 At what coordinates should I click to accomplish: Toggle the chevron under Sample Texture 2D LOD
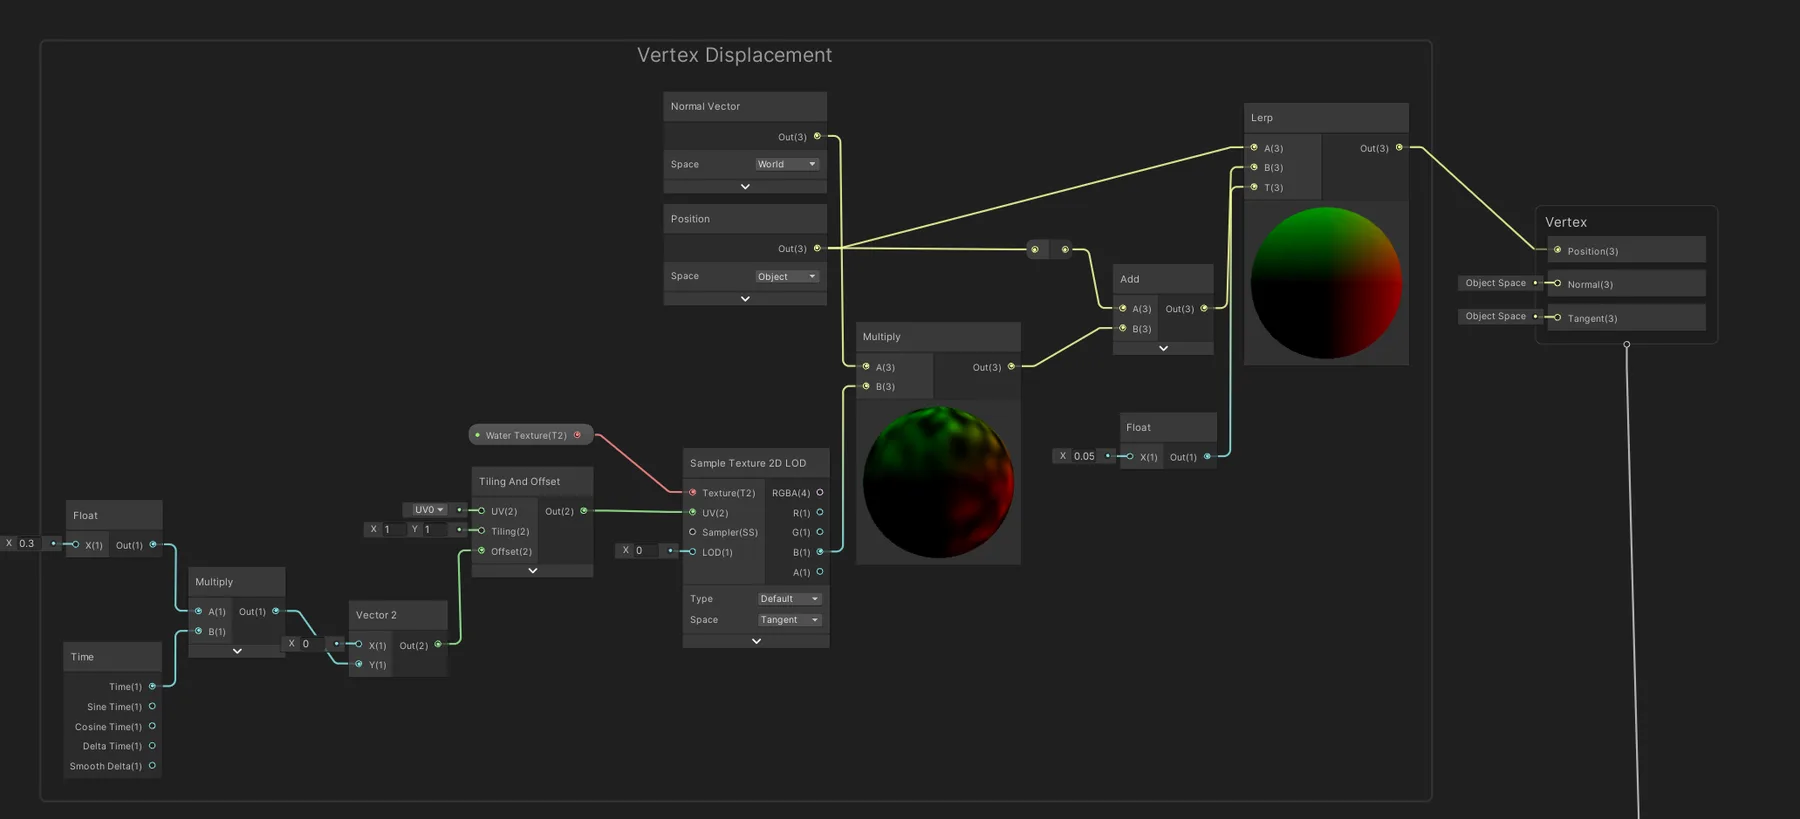pyautogui.click(x=756, y=641)
